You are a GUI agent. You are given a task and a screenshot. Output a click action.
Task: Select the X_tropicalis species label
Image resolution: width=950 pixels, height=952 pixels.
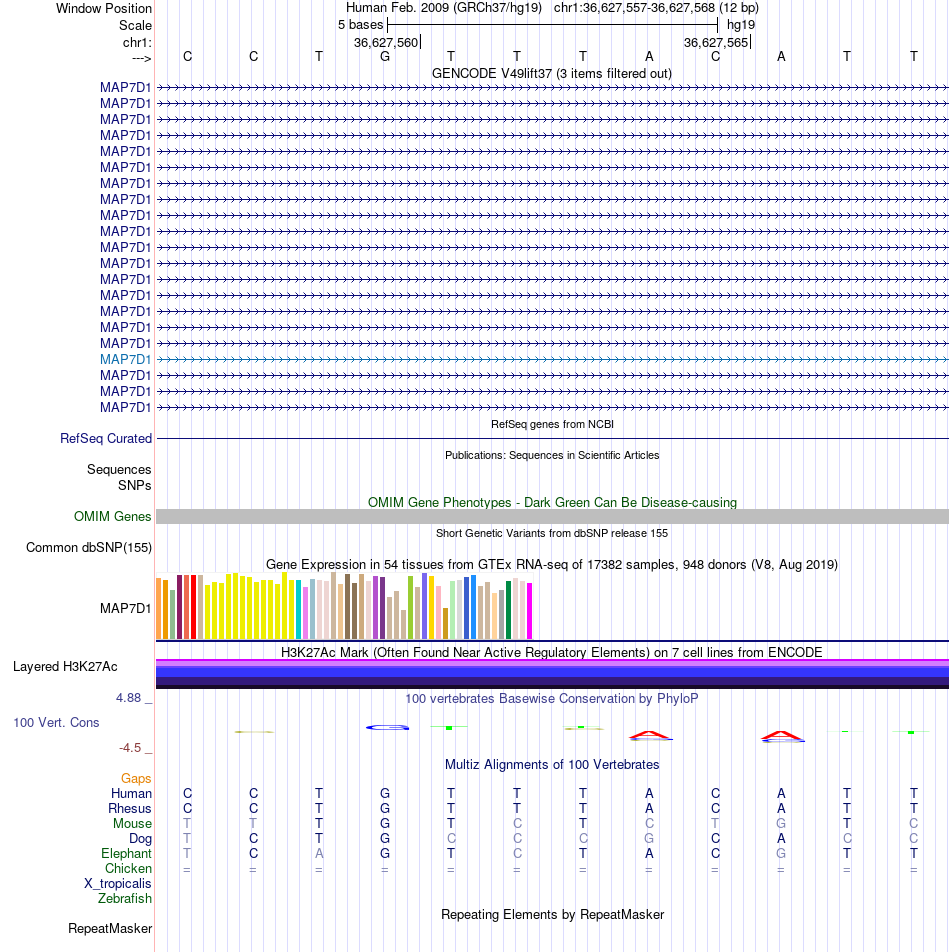[118, 883]
